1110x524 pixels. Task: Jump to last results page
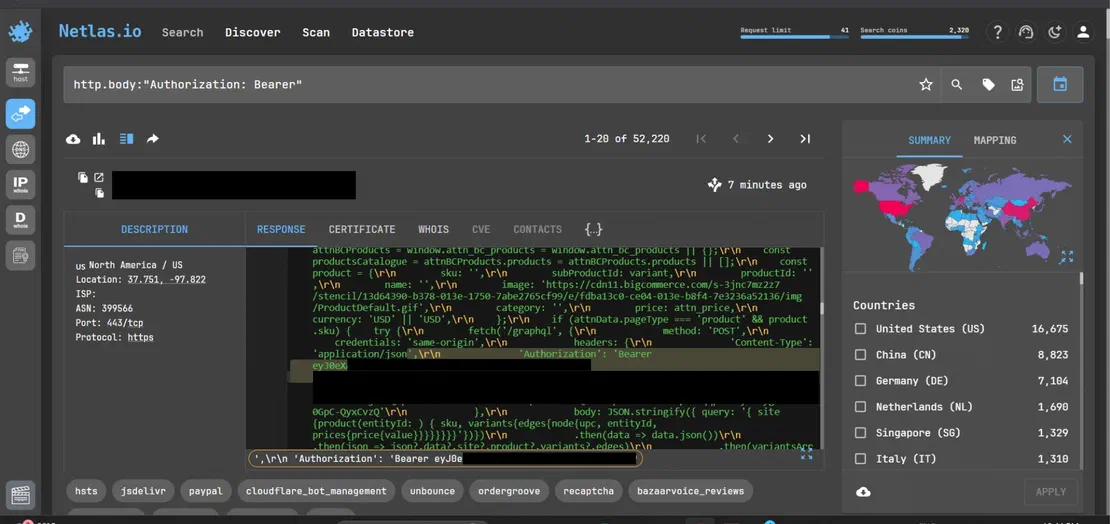click(x=805, y=139)
